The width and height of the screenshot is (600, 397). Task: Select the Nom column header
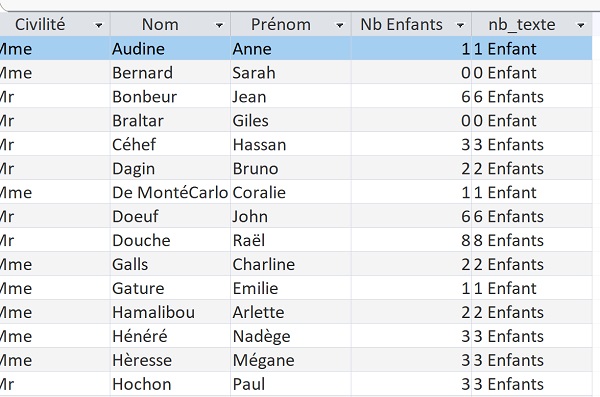tap(160, 25)
